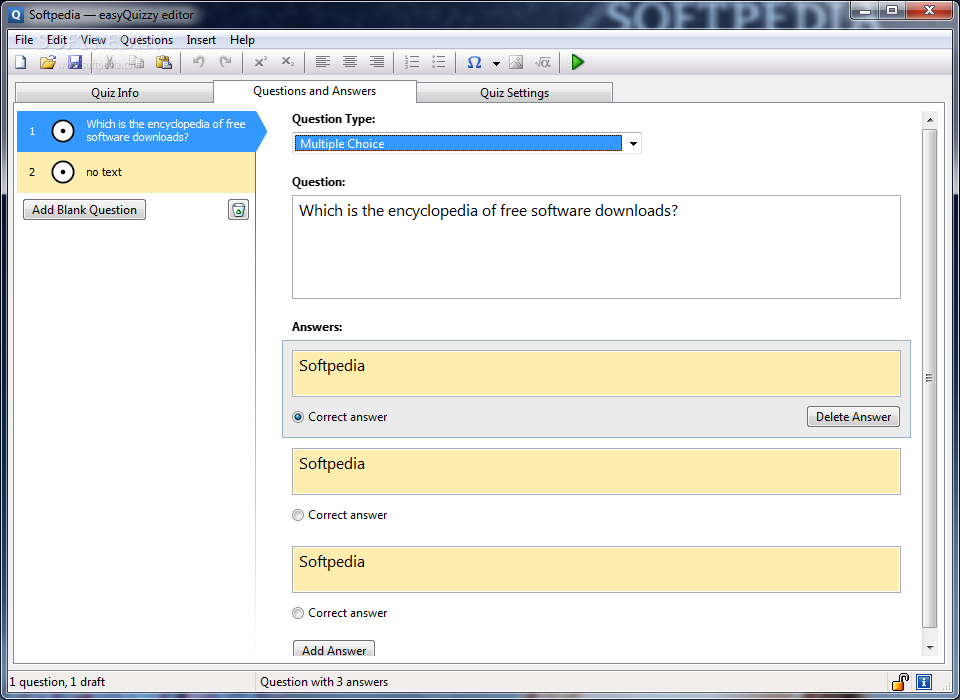The image size is (960, 700).
Task: Click '1 question, 1 draft' status text
Action: pos(57,682)
